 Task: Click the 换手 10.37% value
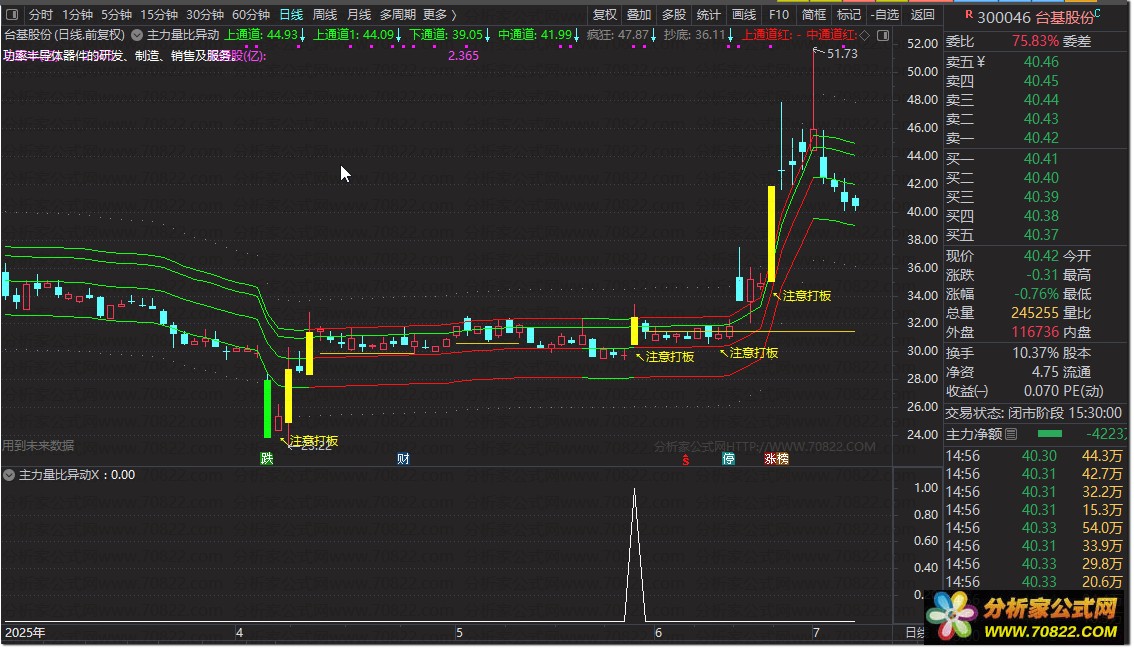[1035, 353]
